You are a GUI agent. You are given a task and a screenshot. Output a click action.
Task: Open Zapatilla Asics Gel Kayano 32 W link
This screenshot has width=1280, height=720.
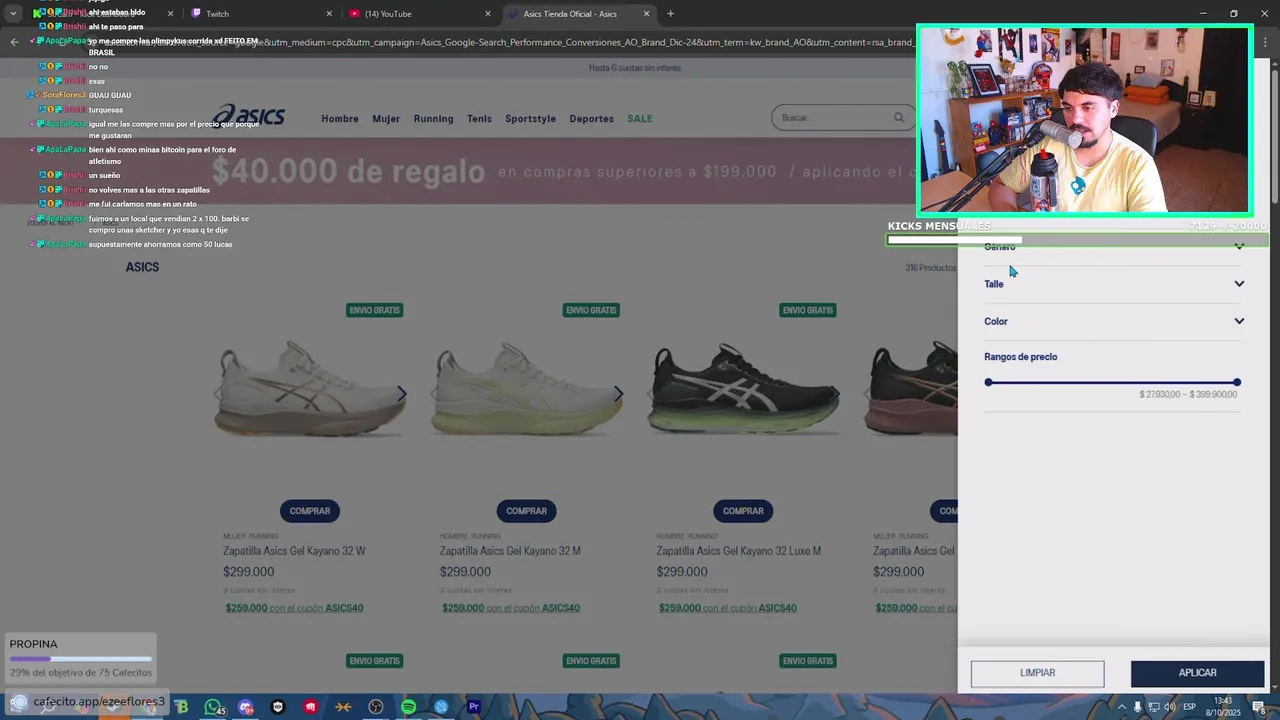coord(294,551)
